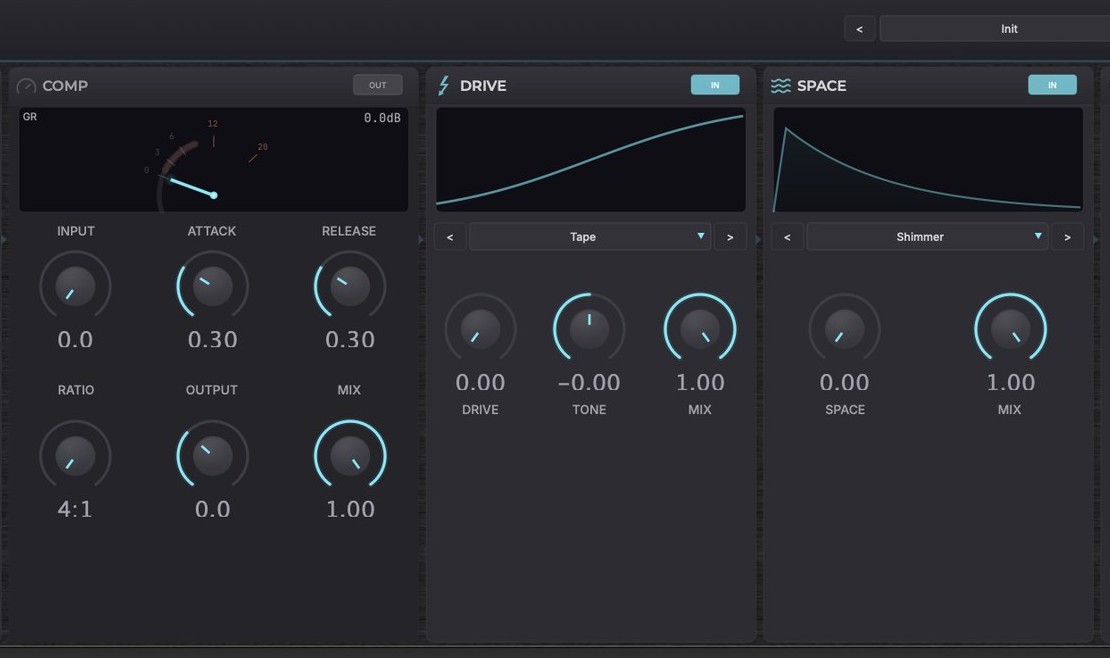Click the SPACE waves icon

781,86
